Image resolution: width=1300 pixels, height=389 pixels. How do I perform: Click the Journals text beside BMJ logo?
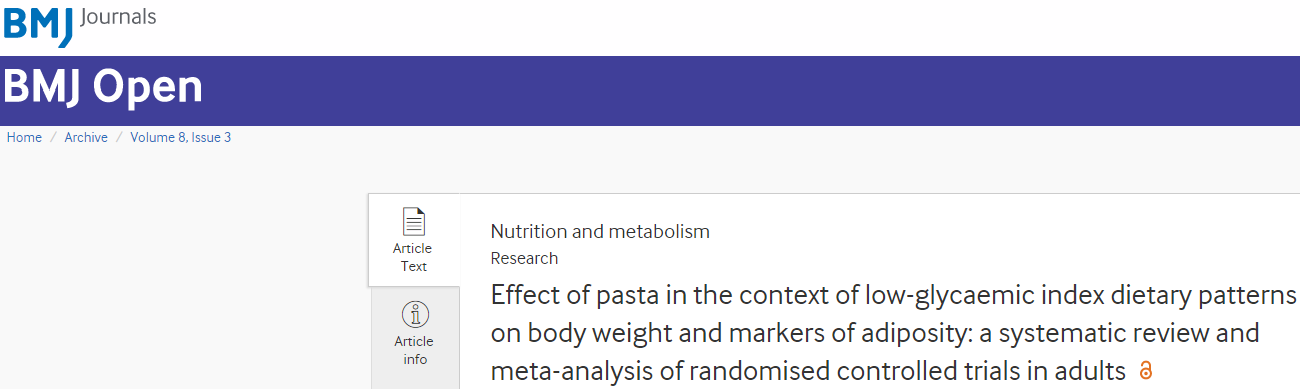click(x=117, y=18)
